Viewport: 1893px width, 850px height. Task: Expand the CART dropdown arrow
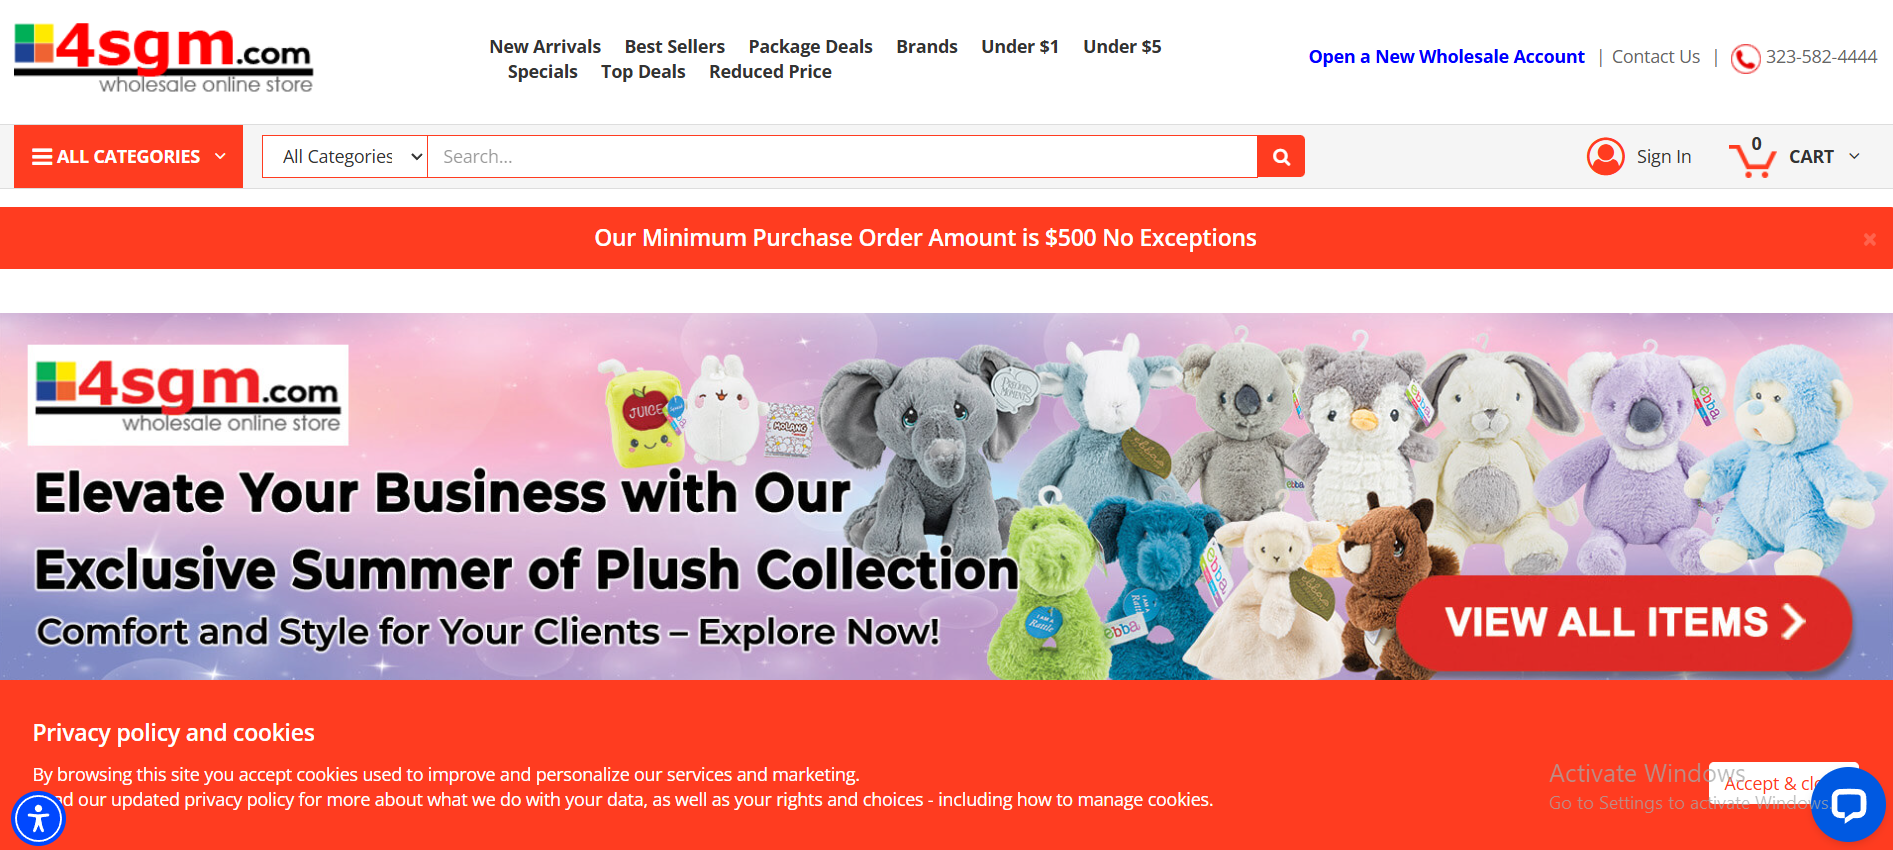1854,156
